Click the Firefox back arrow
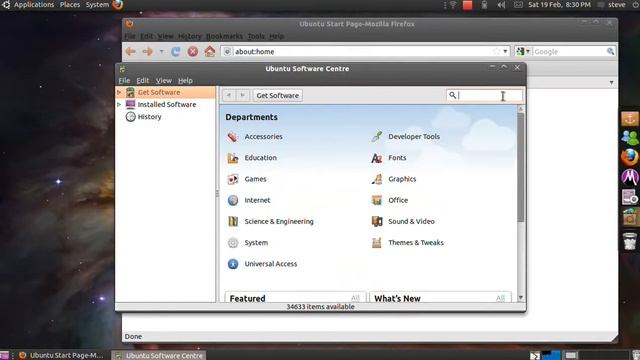 tap(131, 51)
